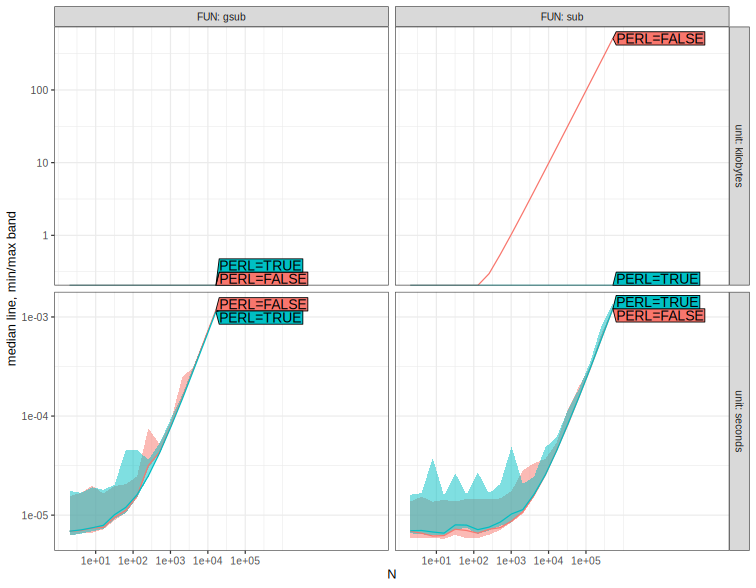The width and height of the screenshot is (756, 588).
Task: Click "1e+05" x-axis tick under sub panel
Action: pos(586,561)
